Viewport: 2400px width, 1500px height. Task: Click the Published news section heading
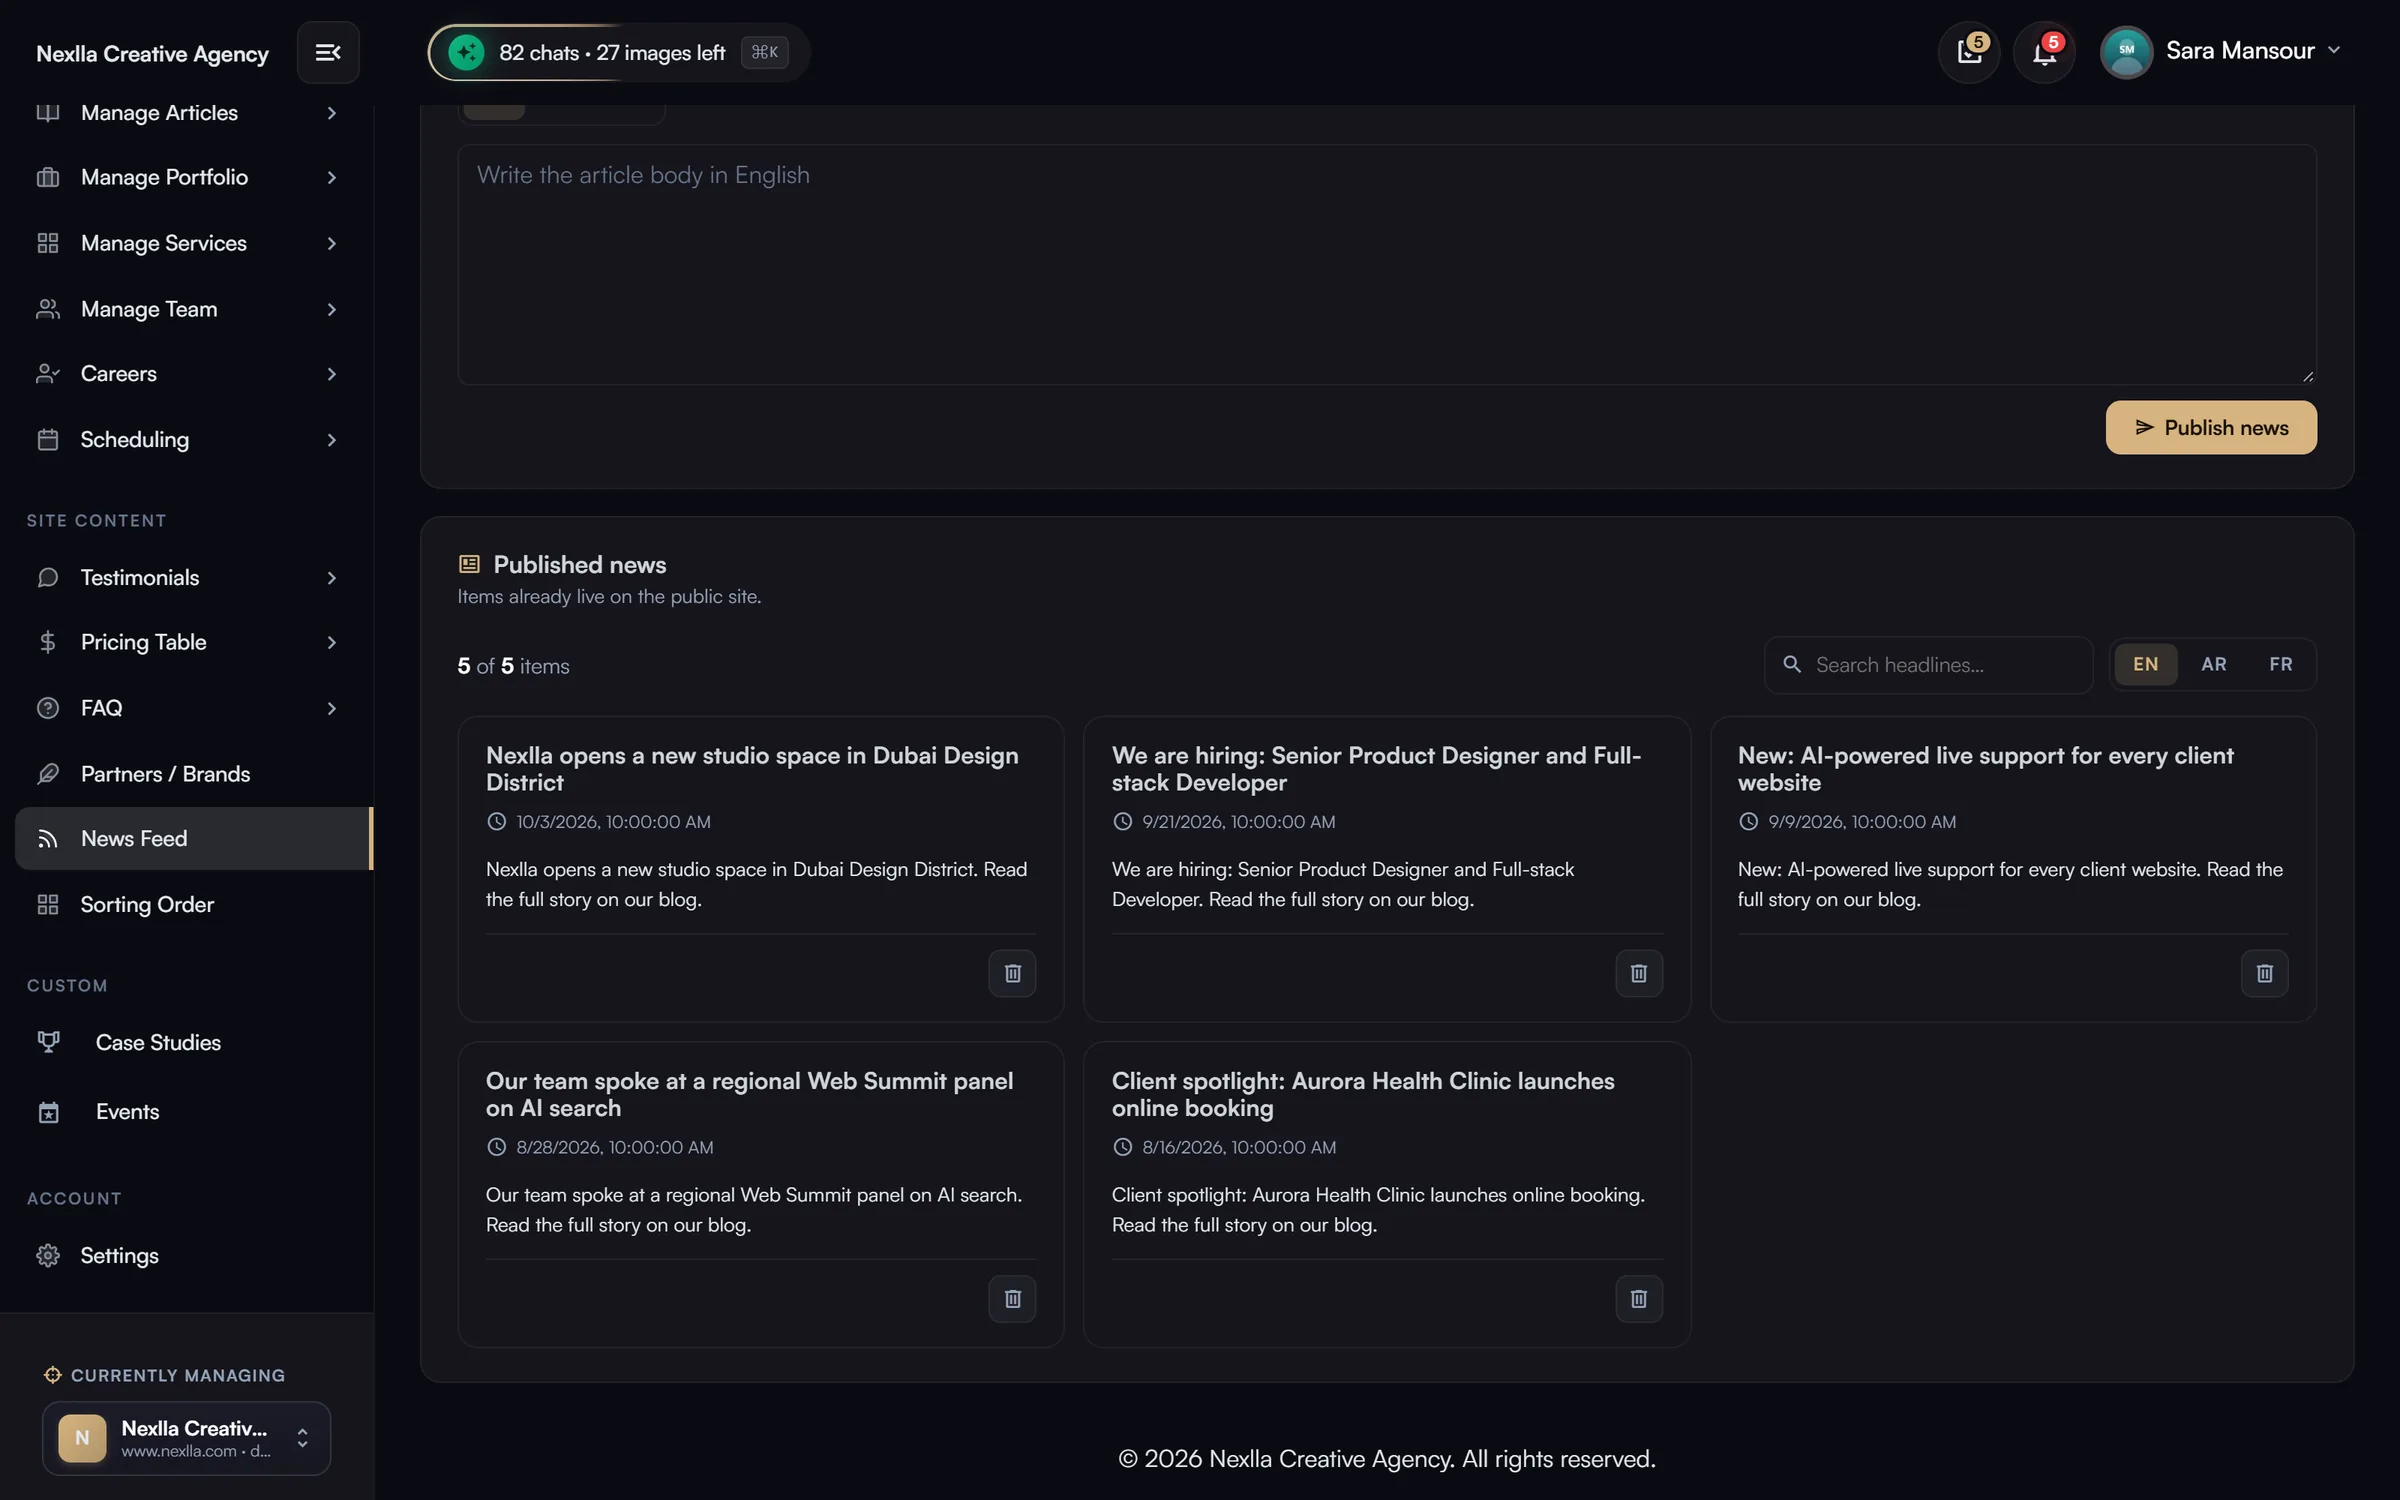[x=579, y=564]
